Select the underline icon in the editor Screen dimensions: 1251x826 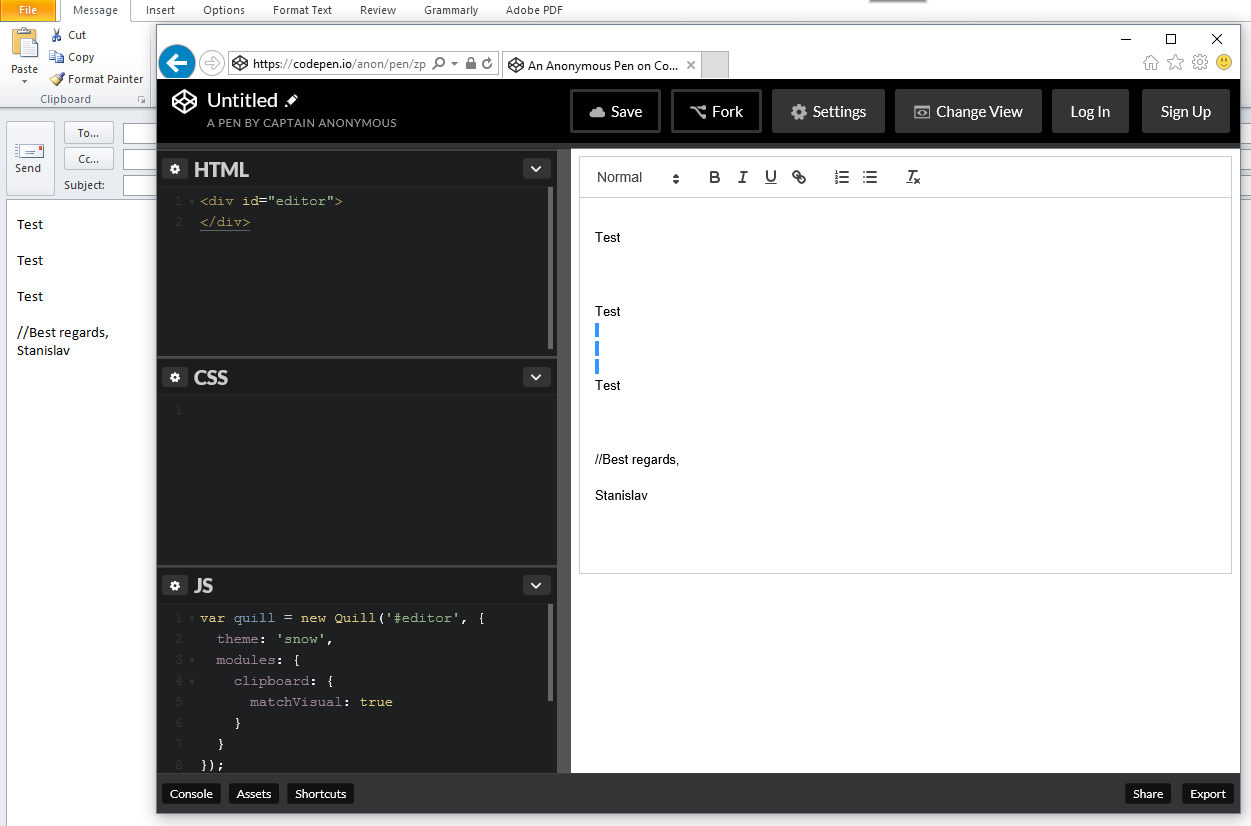click(770, 177)
